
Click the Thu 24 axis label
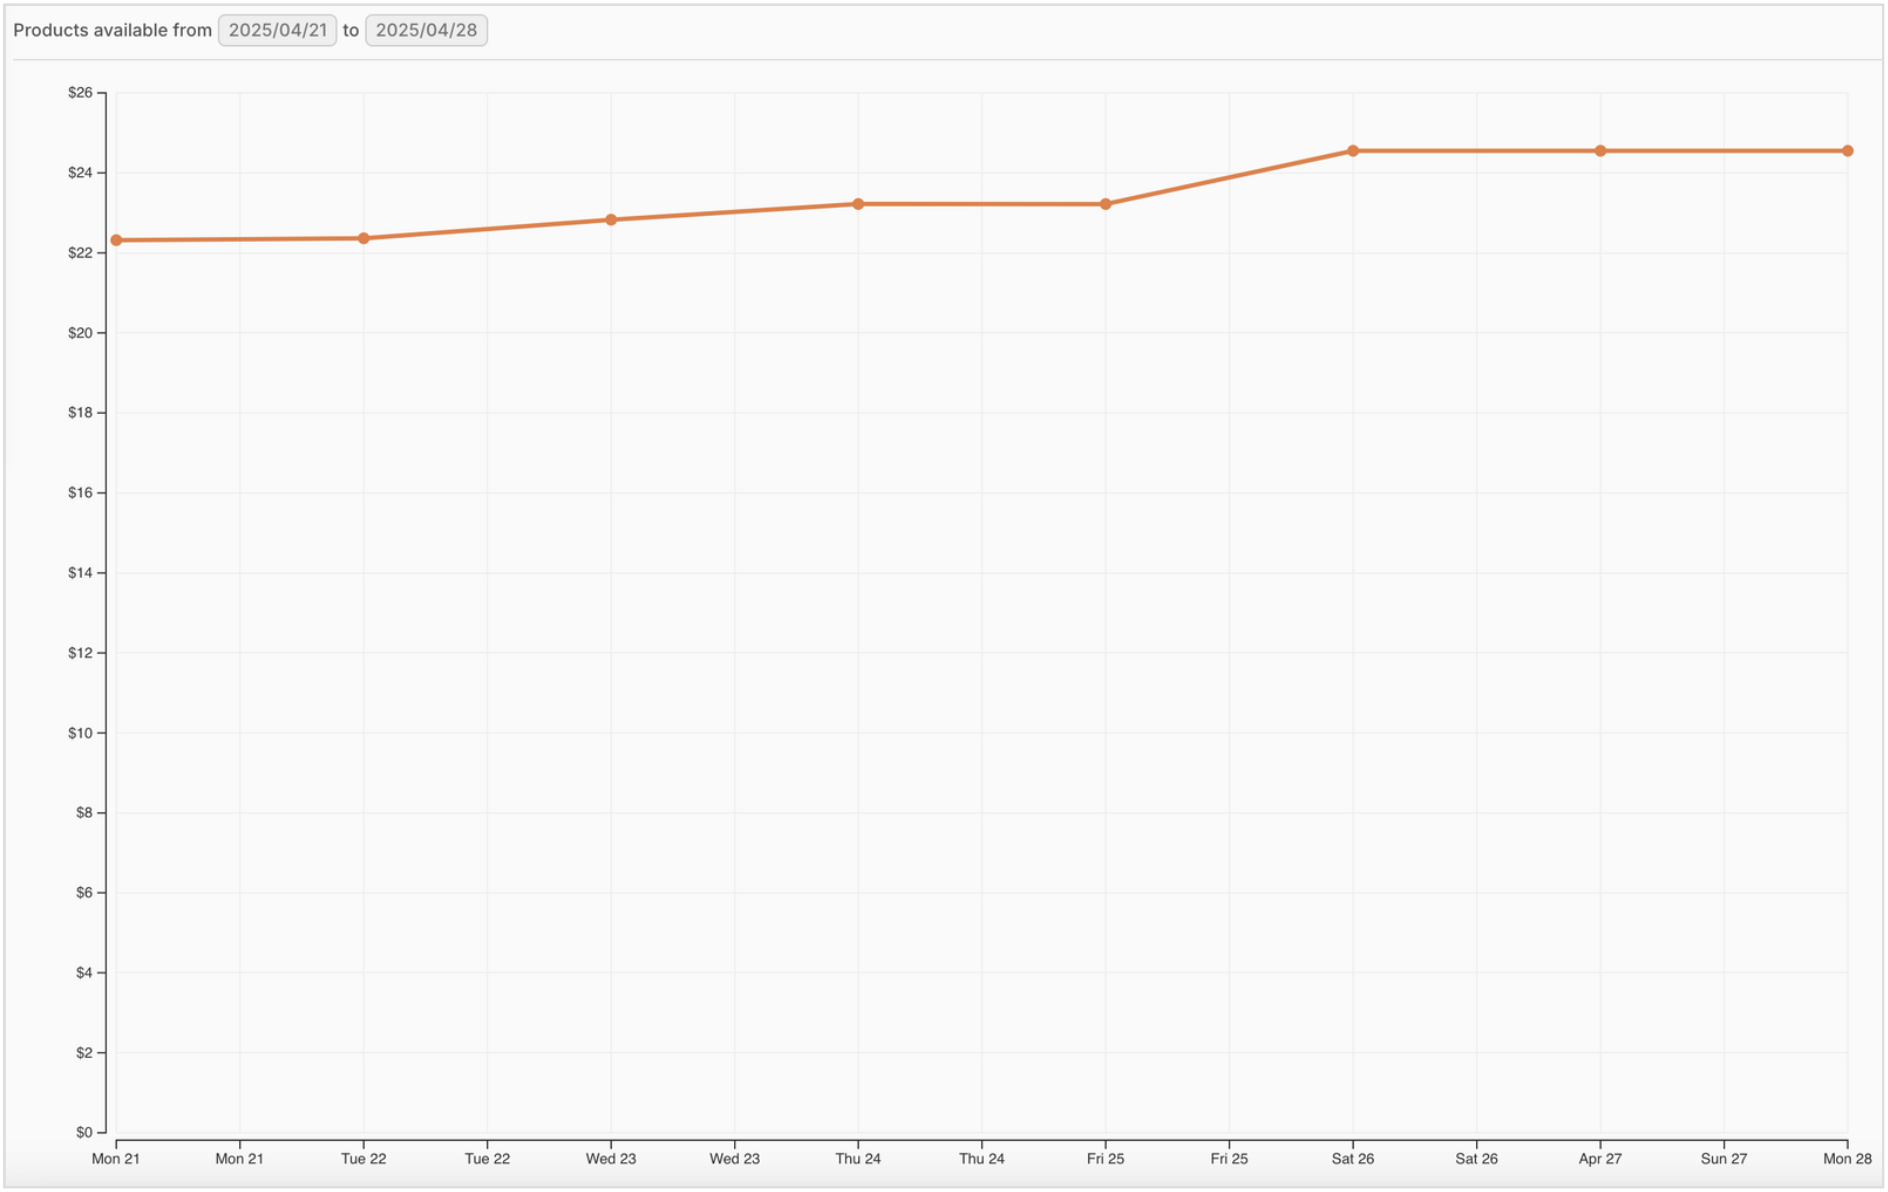(x=858, y=1160)
